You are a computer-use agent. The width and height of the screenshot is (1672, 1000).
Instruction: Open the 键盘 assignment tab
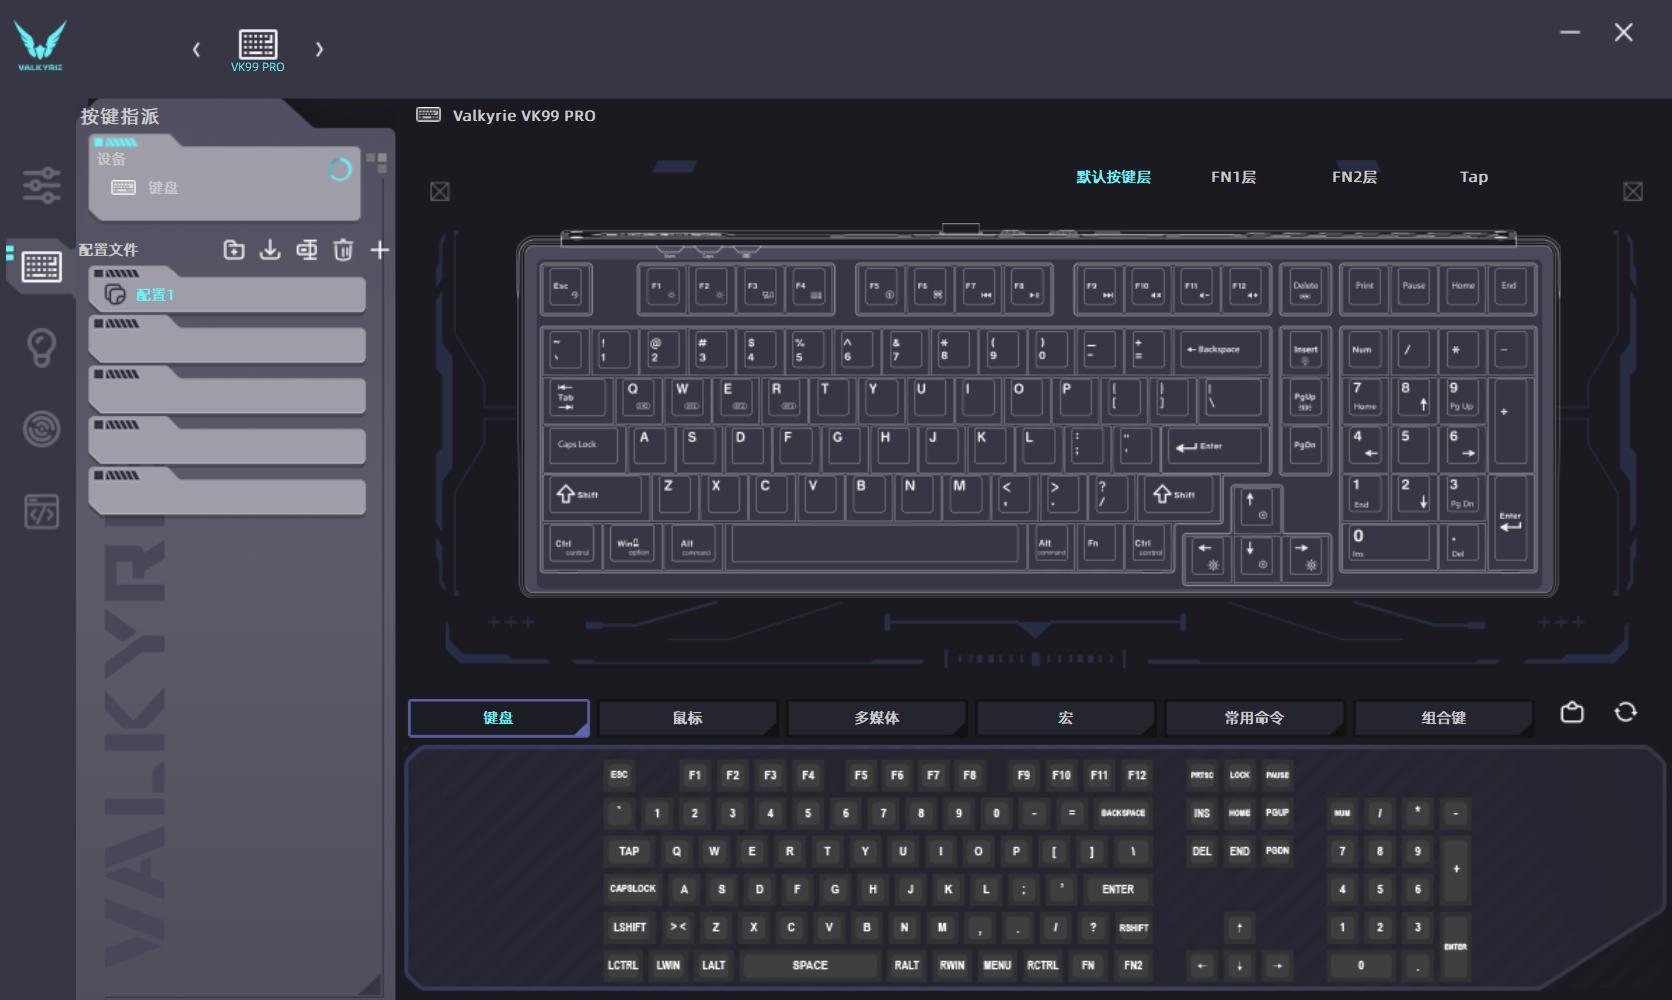tap(498, 718)
